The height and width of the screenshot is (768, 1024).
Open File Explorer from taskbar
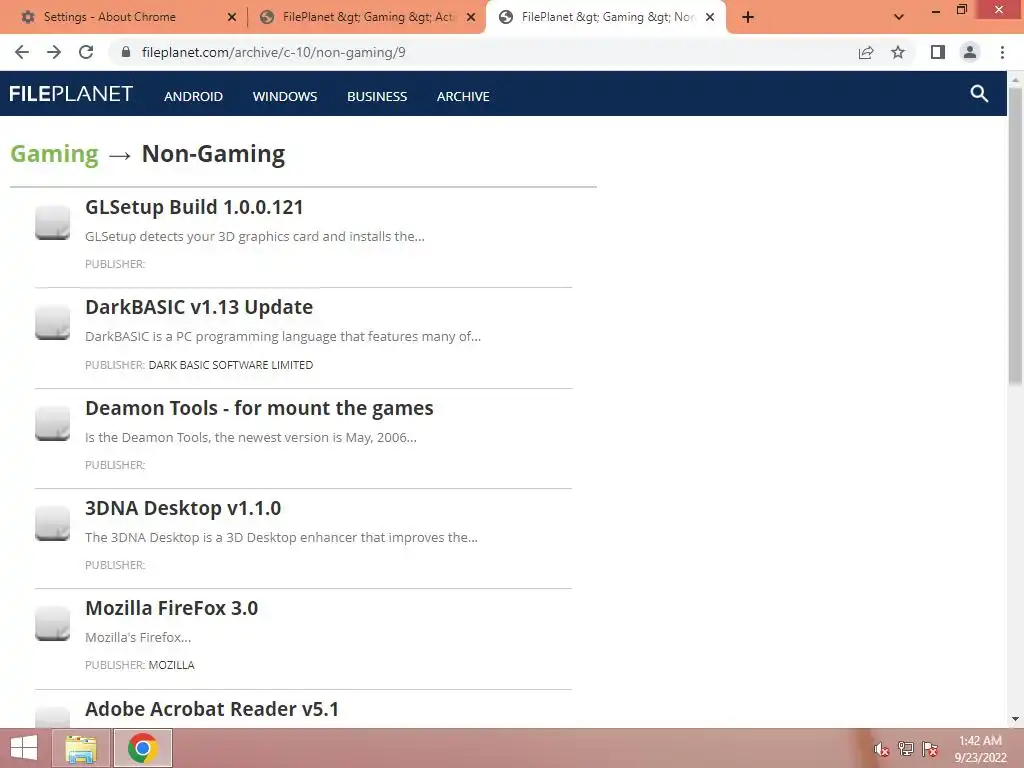[x=81, y=748]
